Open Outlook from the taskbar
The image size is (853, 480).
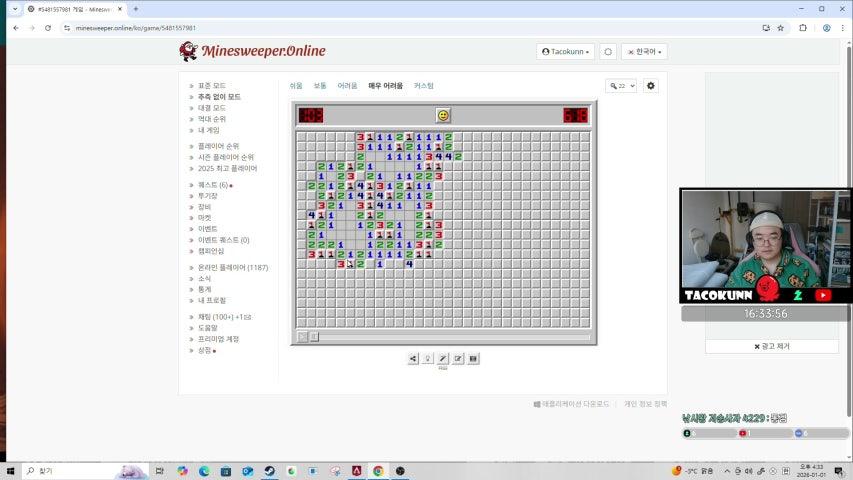tap(248, 471)
